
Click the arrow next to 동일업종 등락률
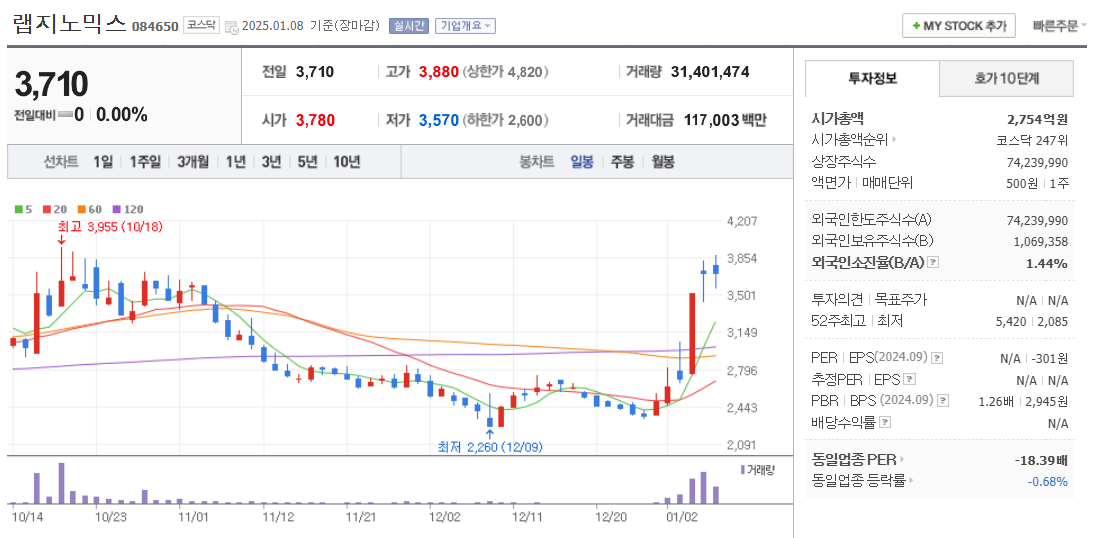tap(911, 481)
